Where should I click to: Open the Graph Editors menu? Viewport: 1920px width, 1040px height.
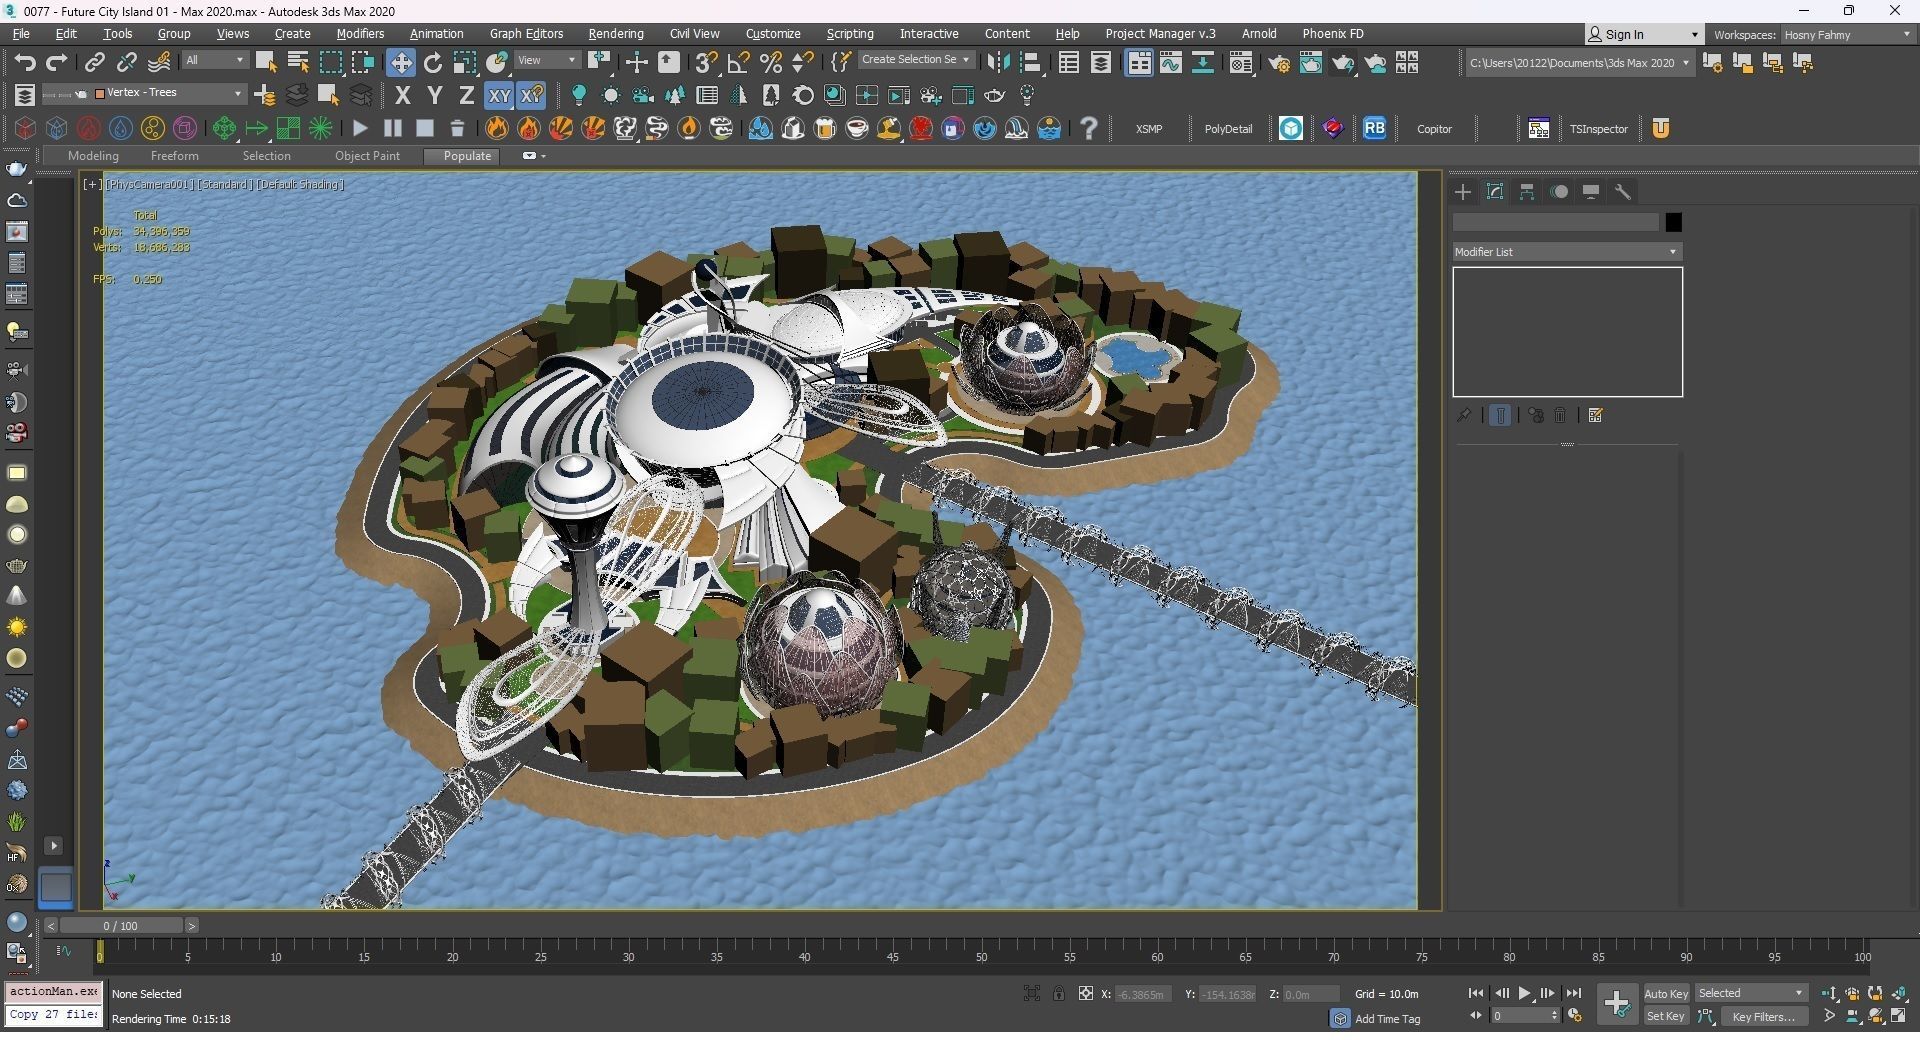point(526,34)
